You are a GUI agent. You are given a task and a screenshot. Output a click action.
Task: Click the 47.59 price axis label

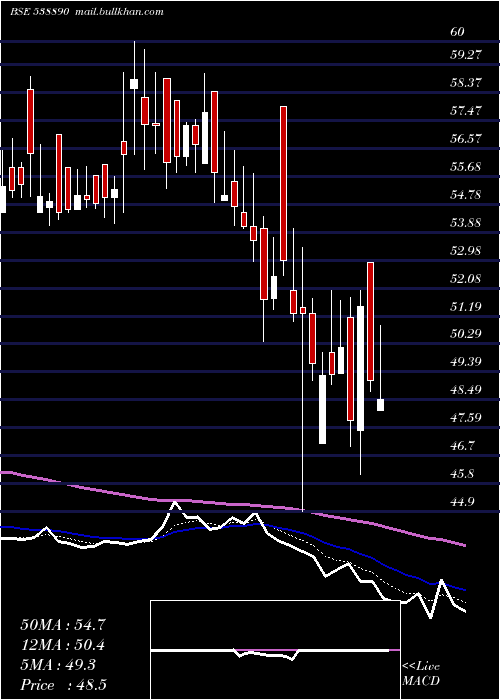(x=465, y=418)
